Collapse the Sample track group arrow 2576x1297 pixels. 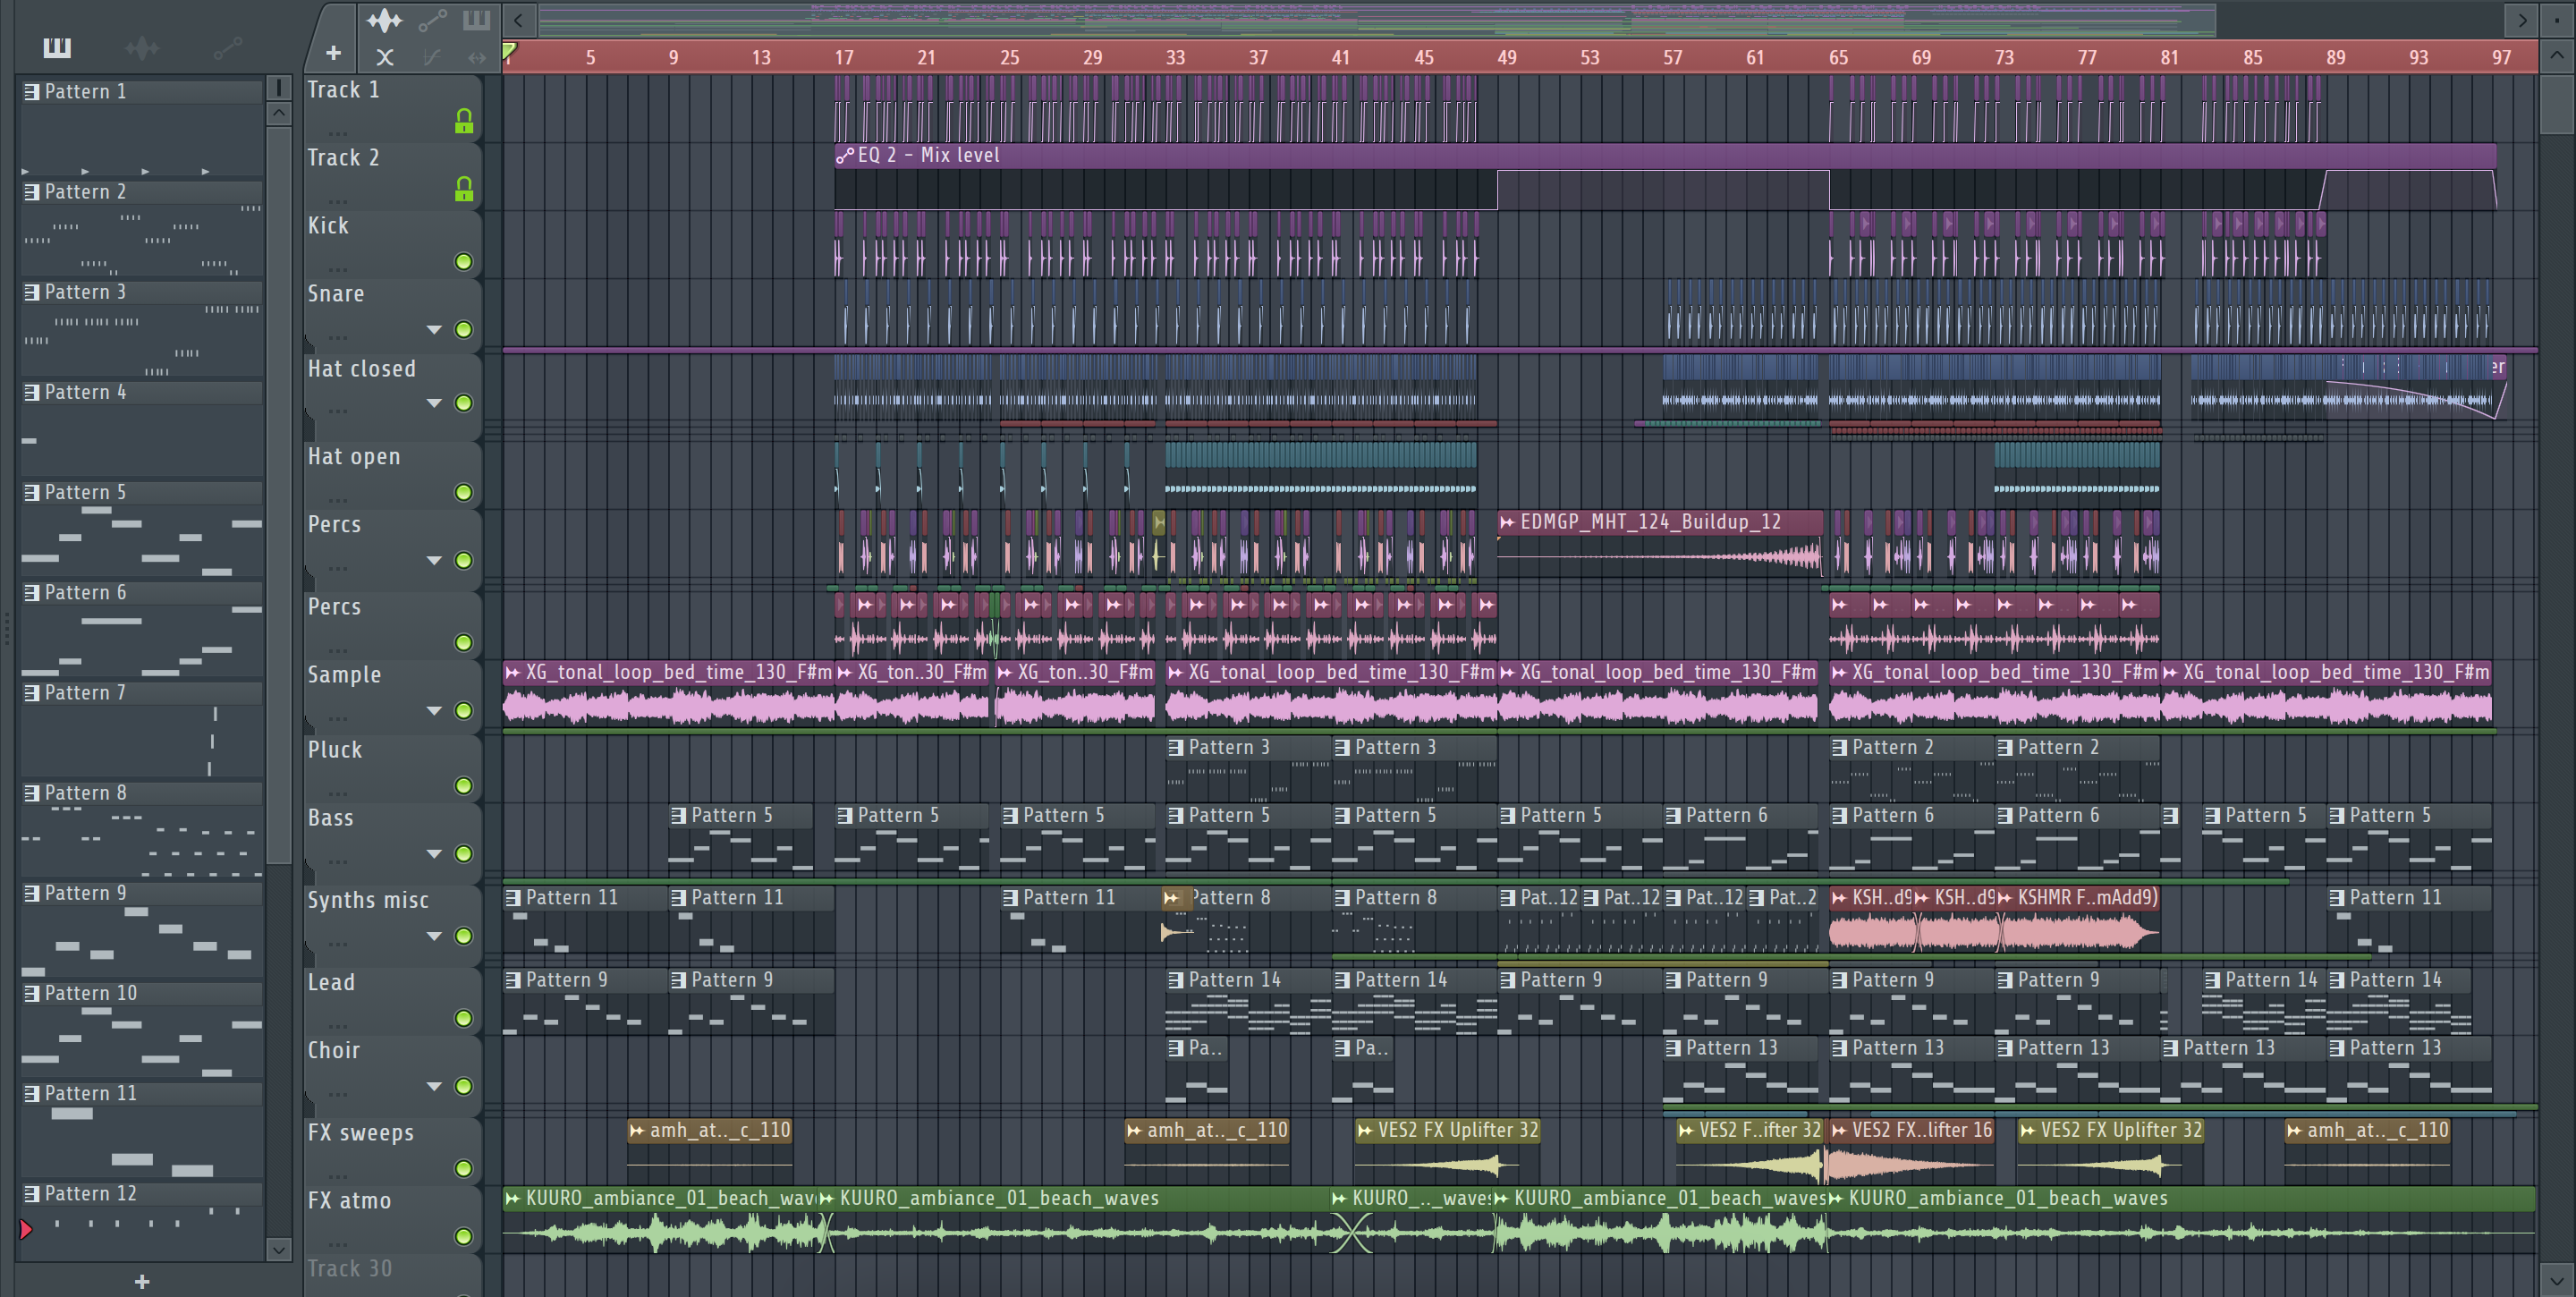(x=434, y=710)
